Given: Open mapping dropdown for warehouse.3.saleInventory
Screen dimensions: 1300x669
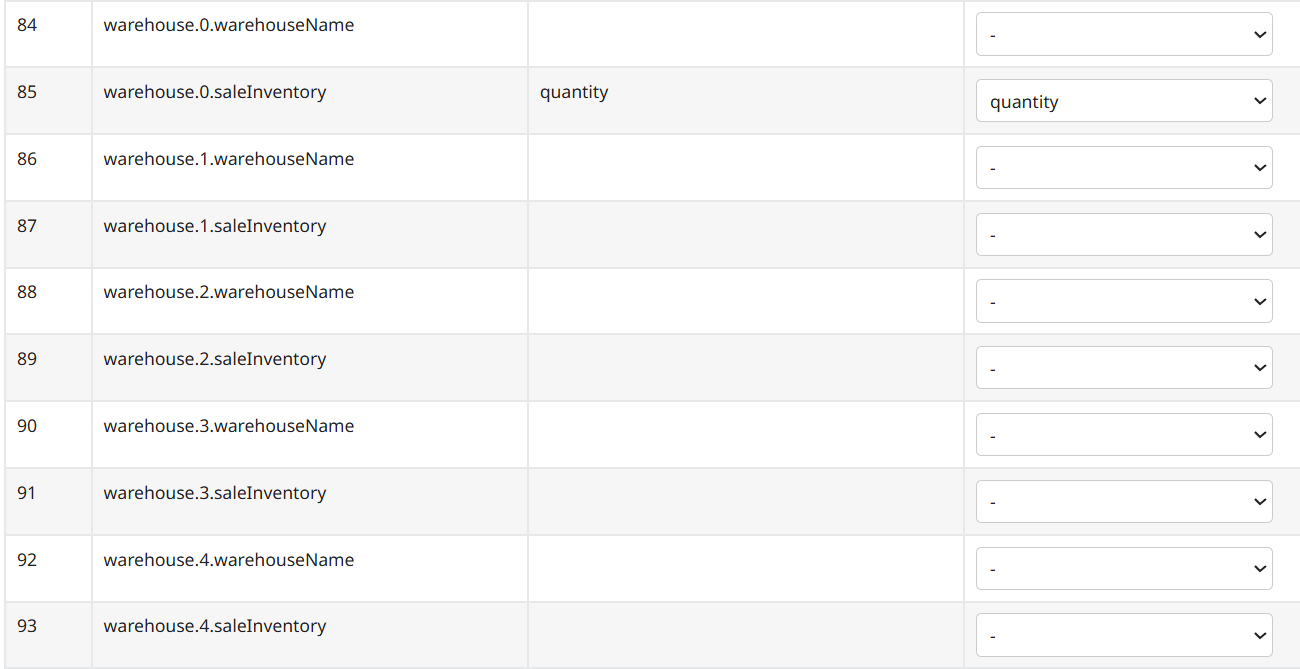Looking at the screenshot, I should click(x=1123, y=502).
